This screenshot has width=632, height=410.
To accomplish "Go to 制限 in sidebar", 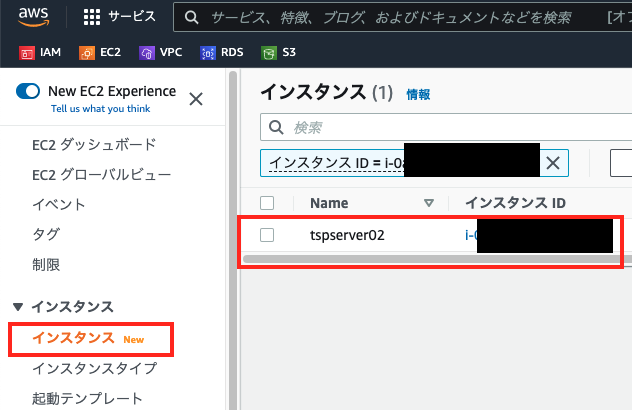I will click(x=46, y=265).
